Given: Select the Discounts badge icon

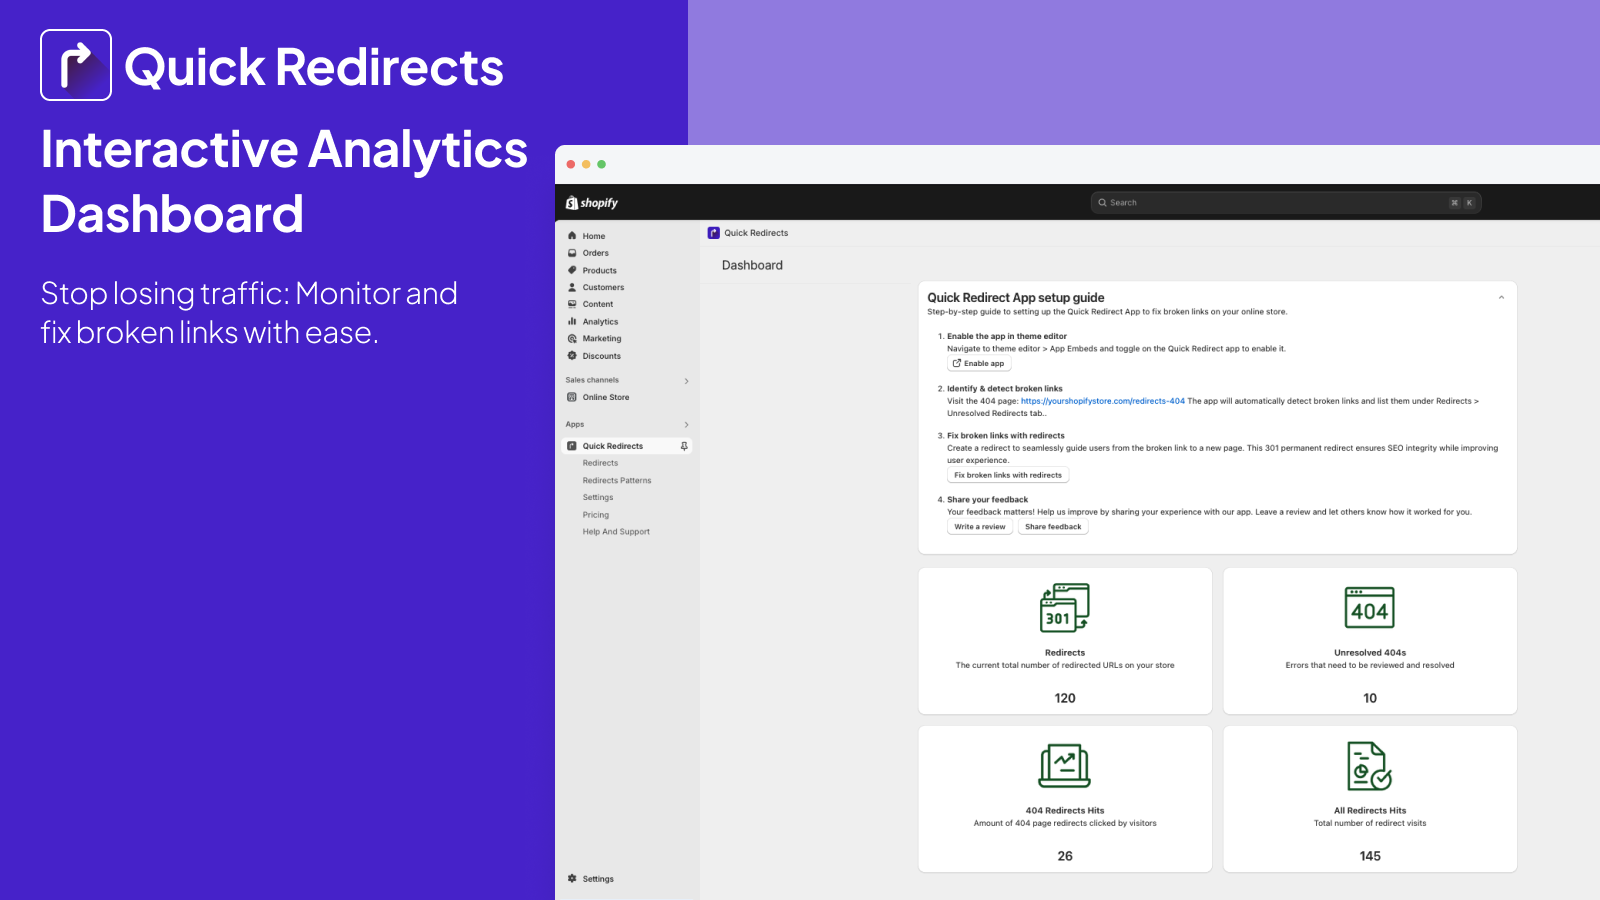Looking at the screenshot, I should [x=572, y=355].
